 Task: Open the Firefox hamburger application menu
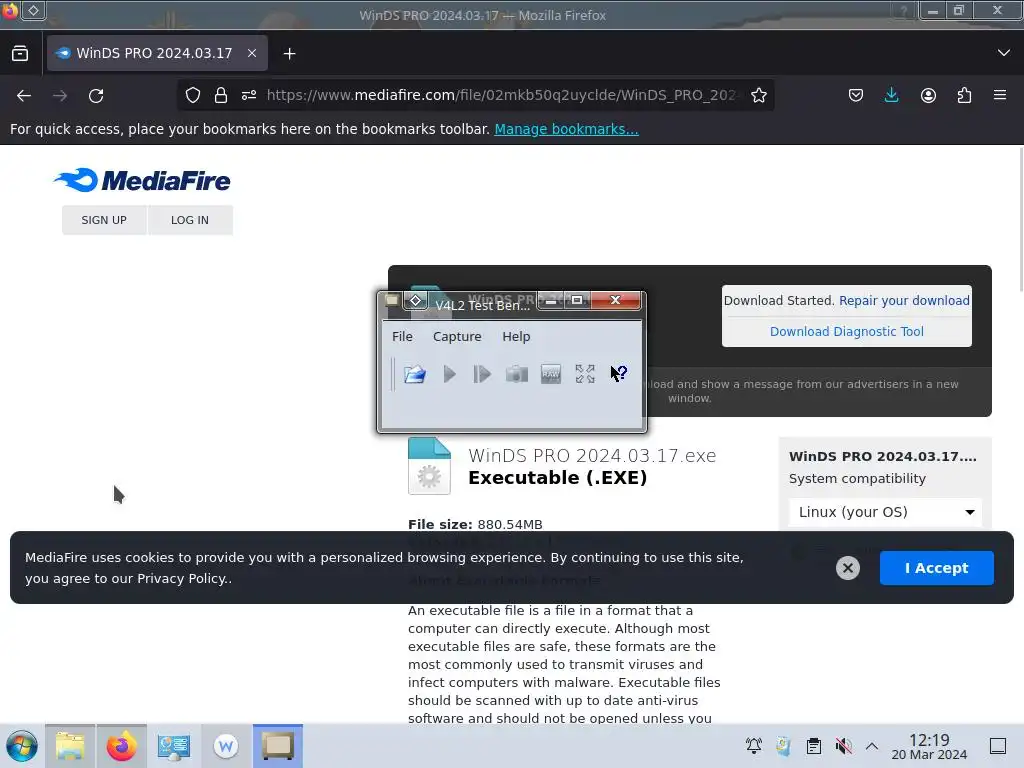tap(1000, 95)
